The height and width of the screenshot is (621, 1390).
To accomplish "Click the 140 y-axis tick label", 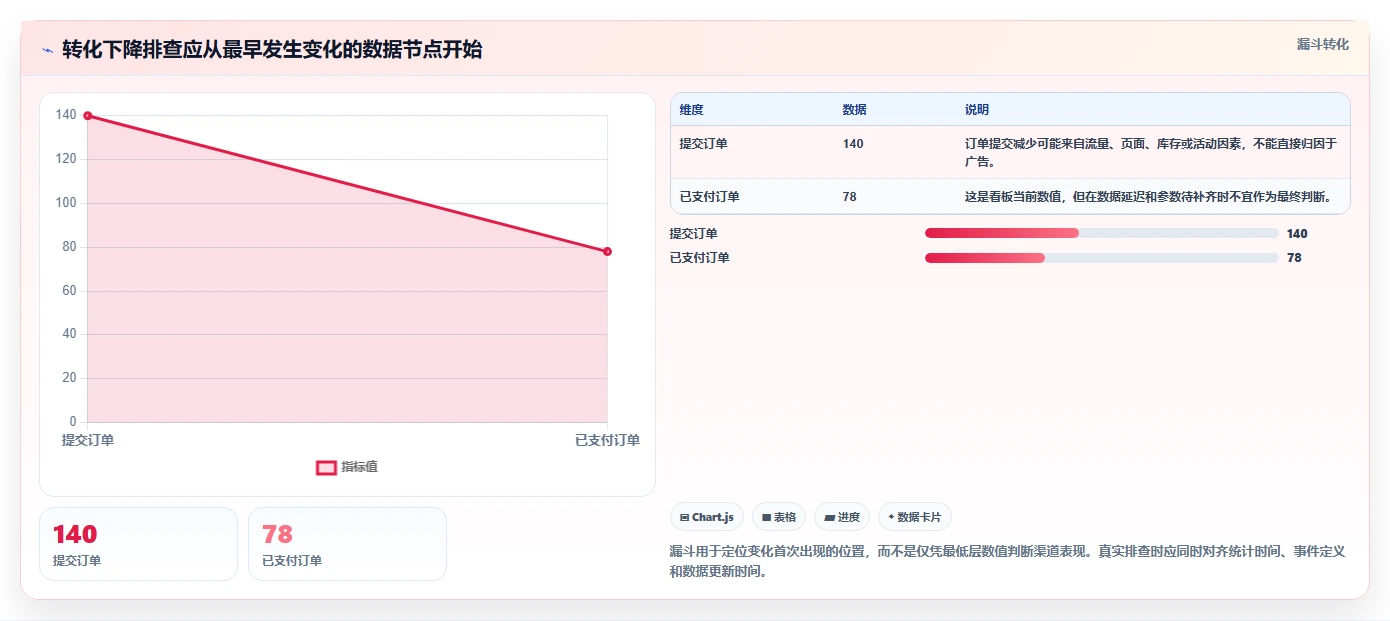I will click(66, 115).
